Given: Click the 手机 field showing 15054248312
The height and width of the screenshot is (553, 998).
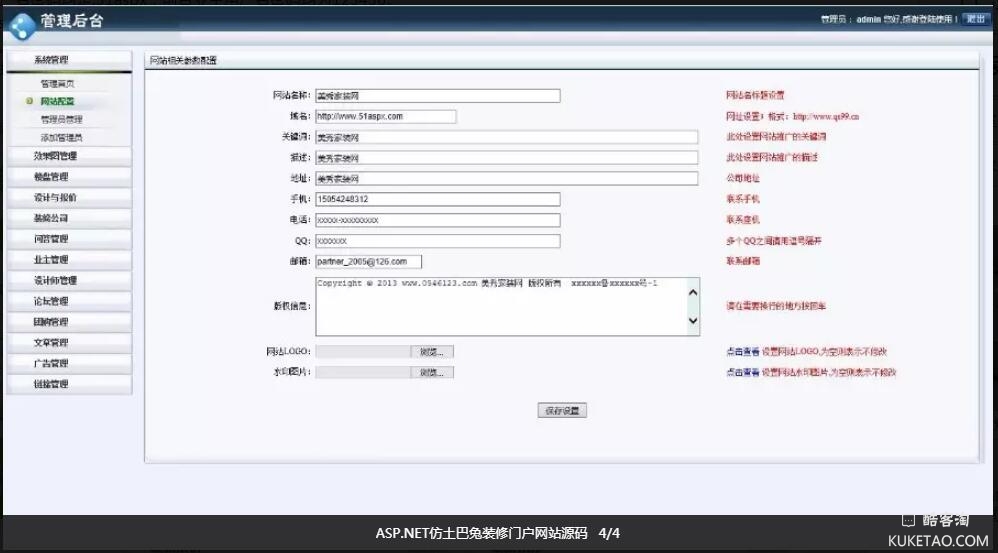Looking at the screenshot, I should 438,199.
